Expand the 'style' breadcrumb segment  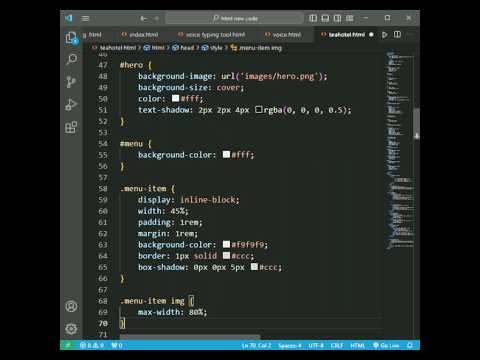[212, 48]
